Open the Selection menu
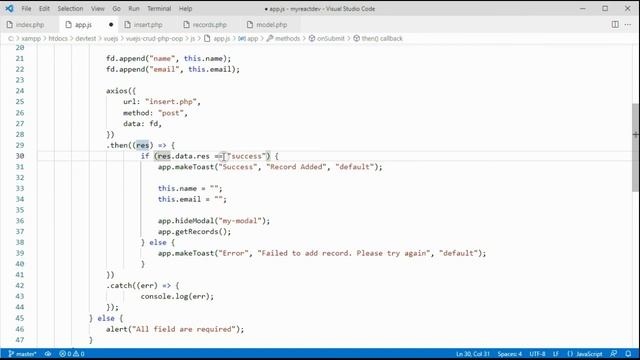The width and height of the screenshot is (640, 360). [x=70, y=9]
